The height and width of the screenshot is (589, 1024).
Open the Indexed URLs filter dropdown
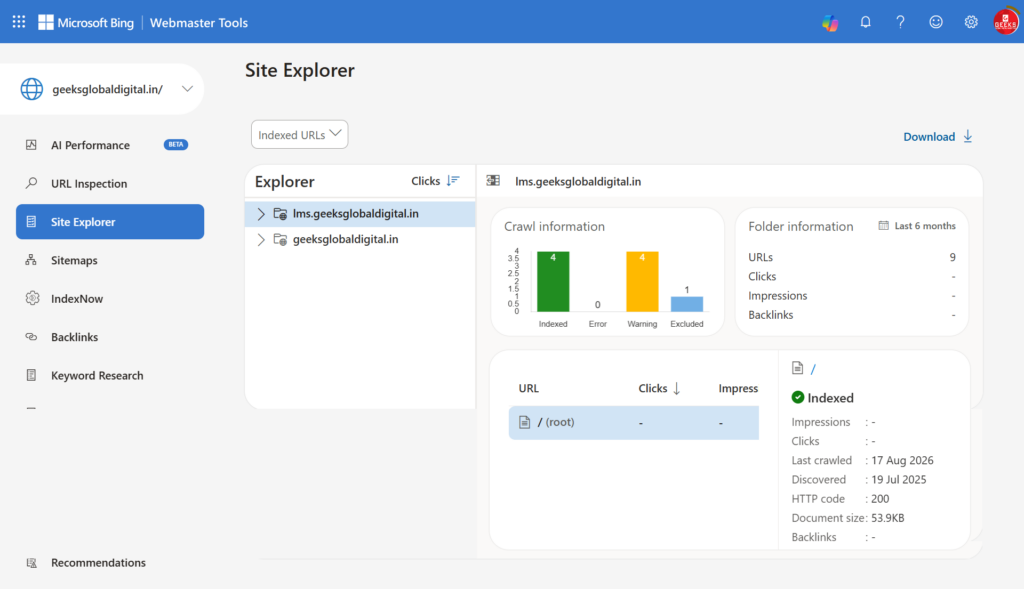tap(300, 135)
